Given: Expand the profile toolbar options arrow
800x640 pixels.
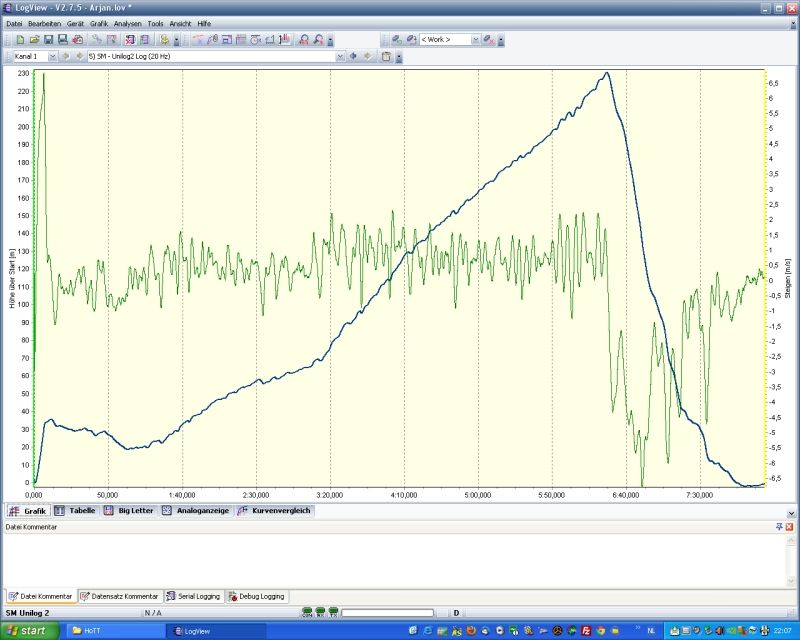Looking at the screenshot, I should coord(501,41).
